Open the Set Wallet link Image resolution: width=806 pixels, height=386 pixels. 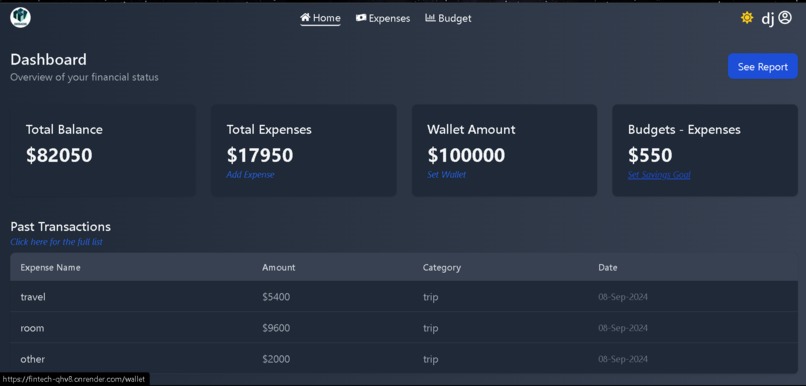(x=446, y=175)
